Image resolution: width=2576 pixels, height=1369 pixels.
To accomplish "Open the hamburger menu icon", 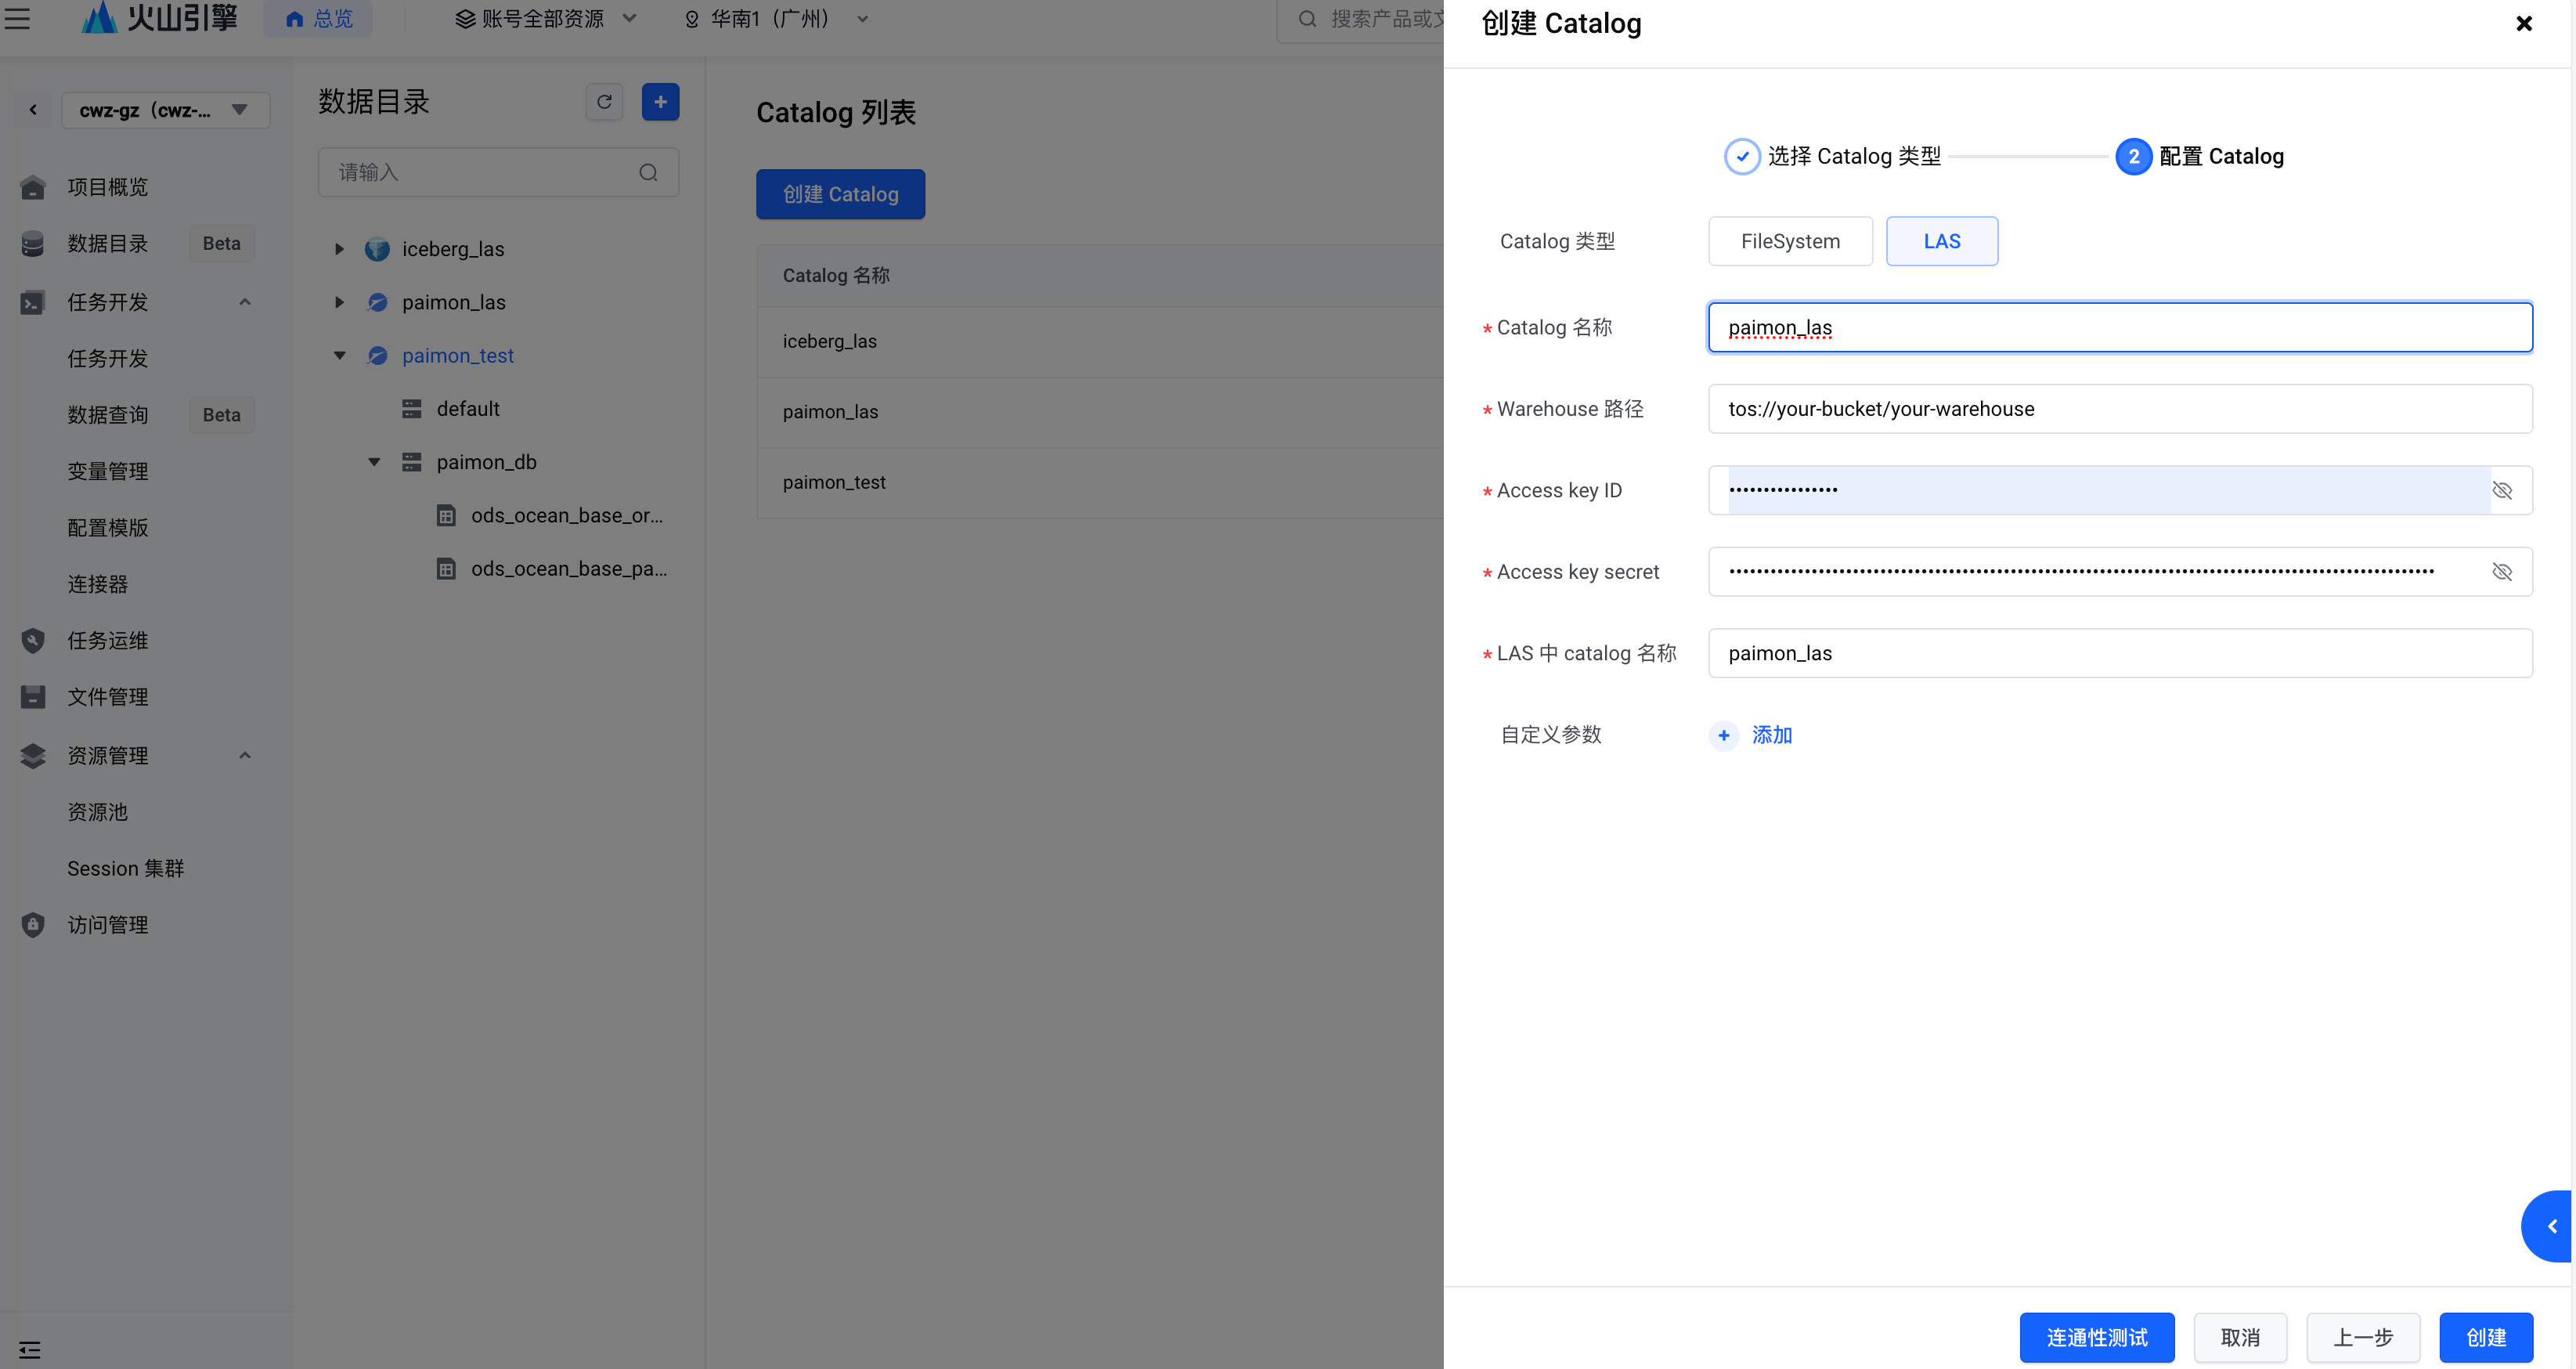I will [17, 18].
